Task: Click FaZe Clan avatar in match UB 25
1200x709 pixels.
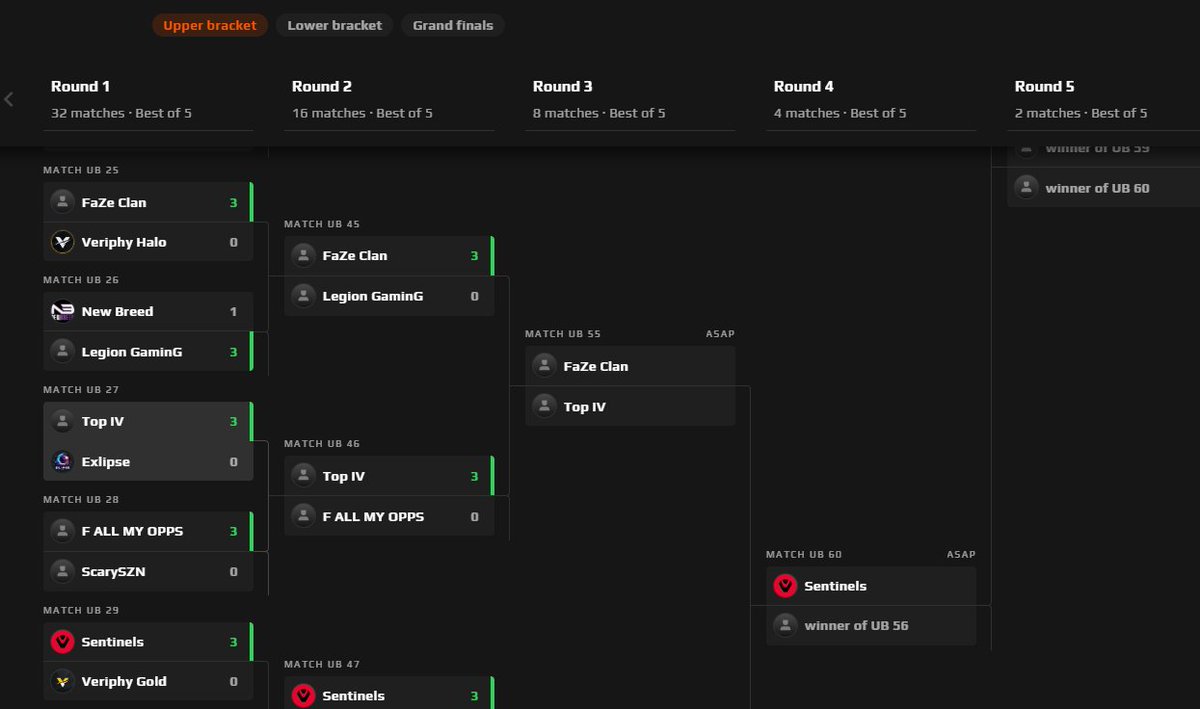Action: tap(63, 202)
